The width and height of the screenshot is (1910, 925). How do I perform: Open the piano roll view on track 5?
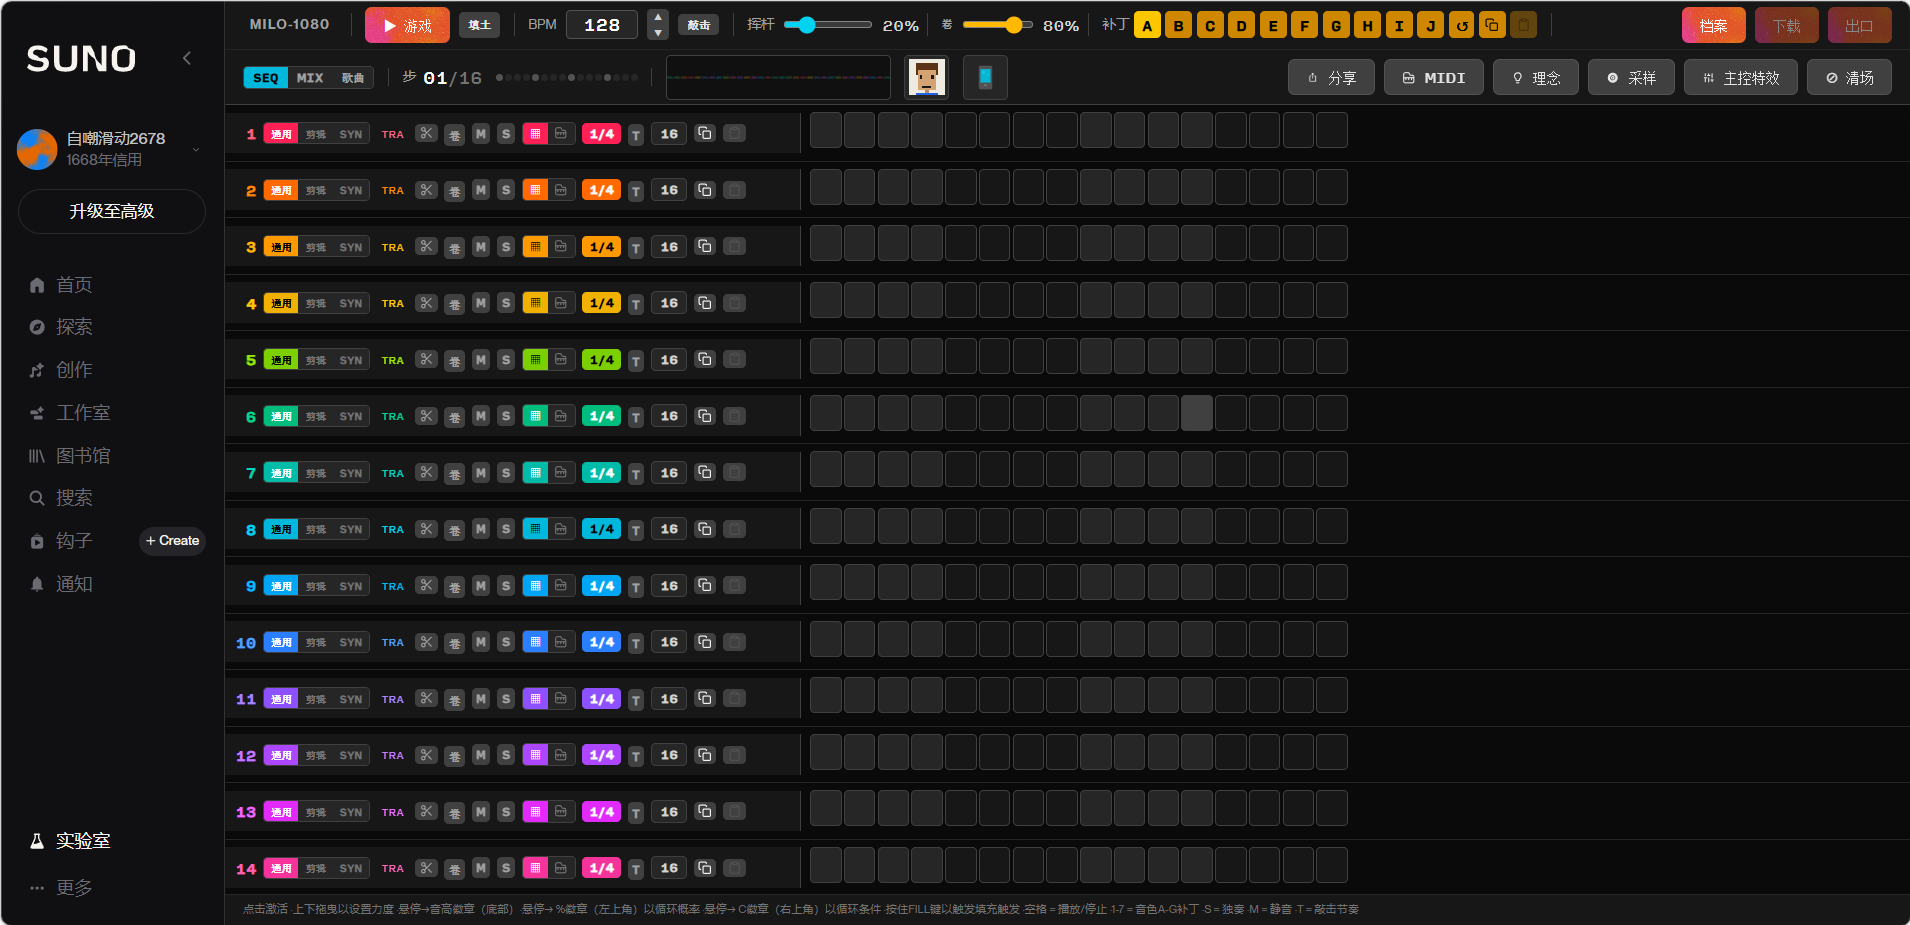click(x=536, y=360)
